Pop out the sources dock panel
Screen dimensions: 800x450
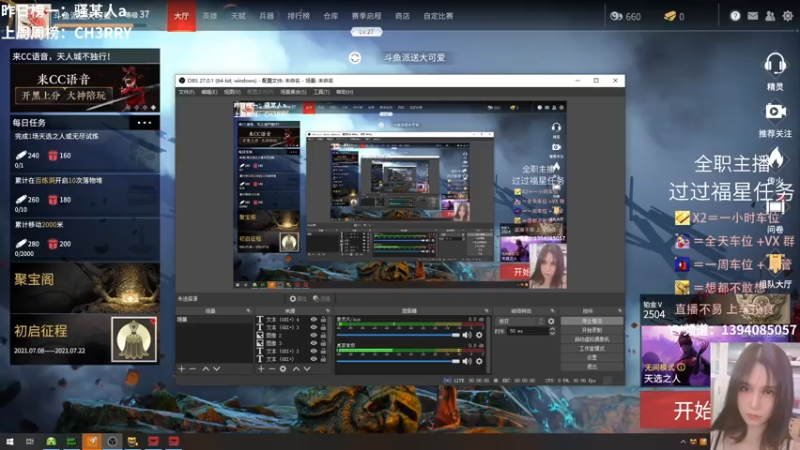(328, 311)
